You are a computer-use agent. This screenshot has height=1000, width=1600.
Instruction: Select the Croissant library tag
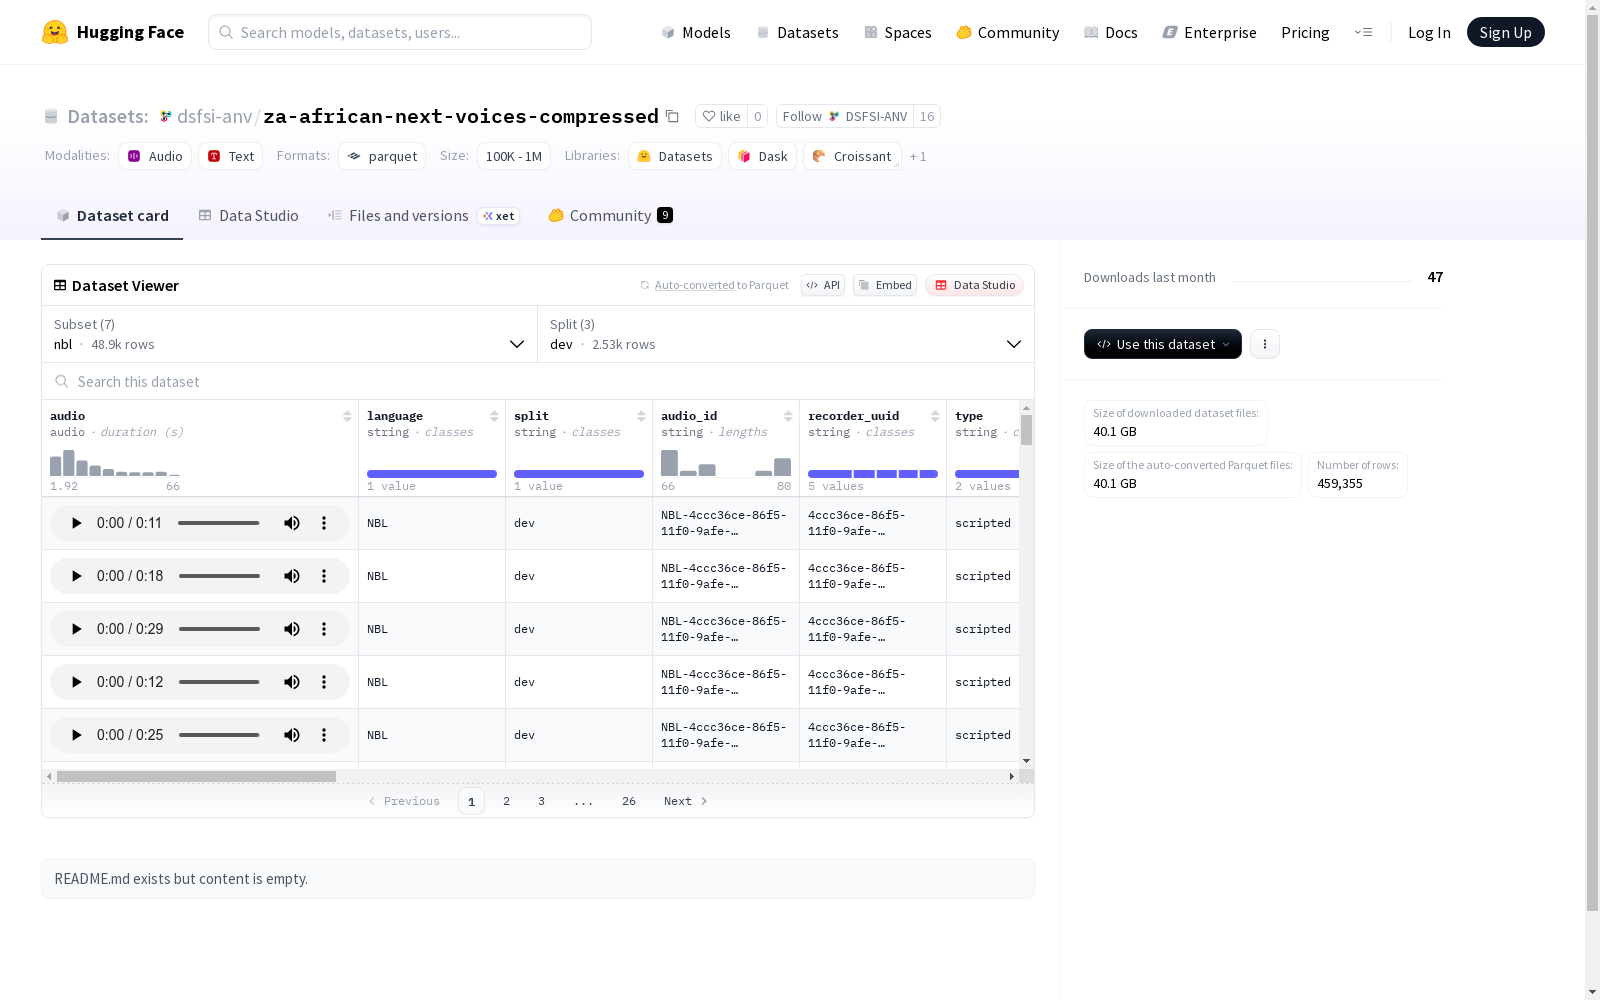(852, 156)
